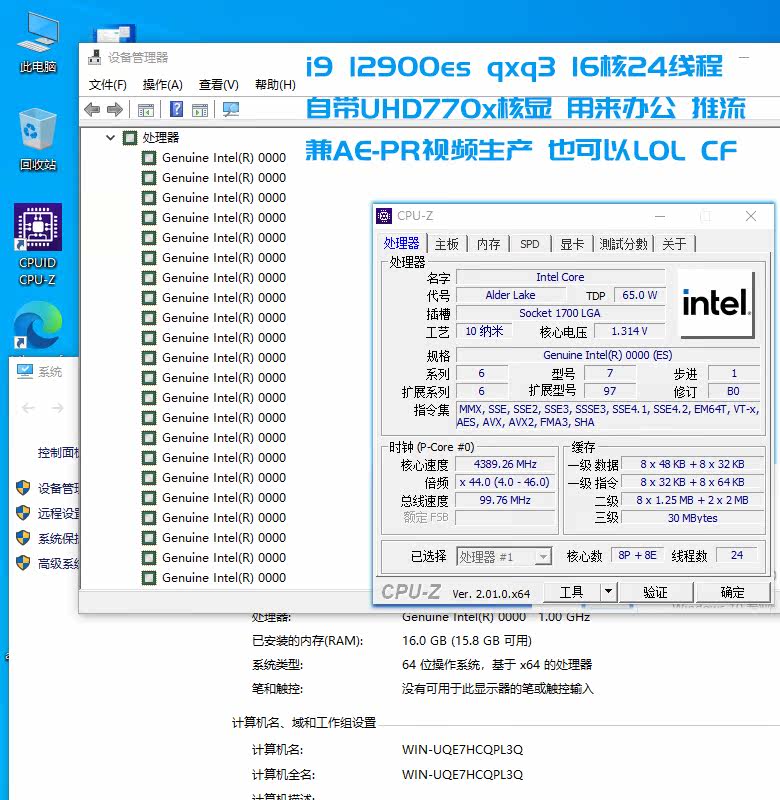This screenshot has width=780, height=800.
Task: Click the 验证 button in CPU-Z
Action: coord(656,592)
